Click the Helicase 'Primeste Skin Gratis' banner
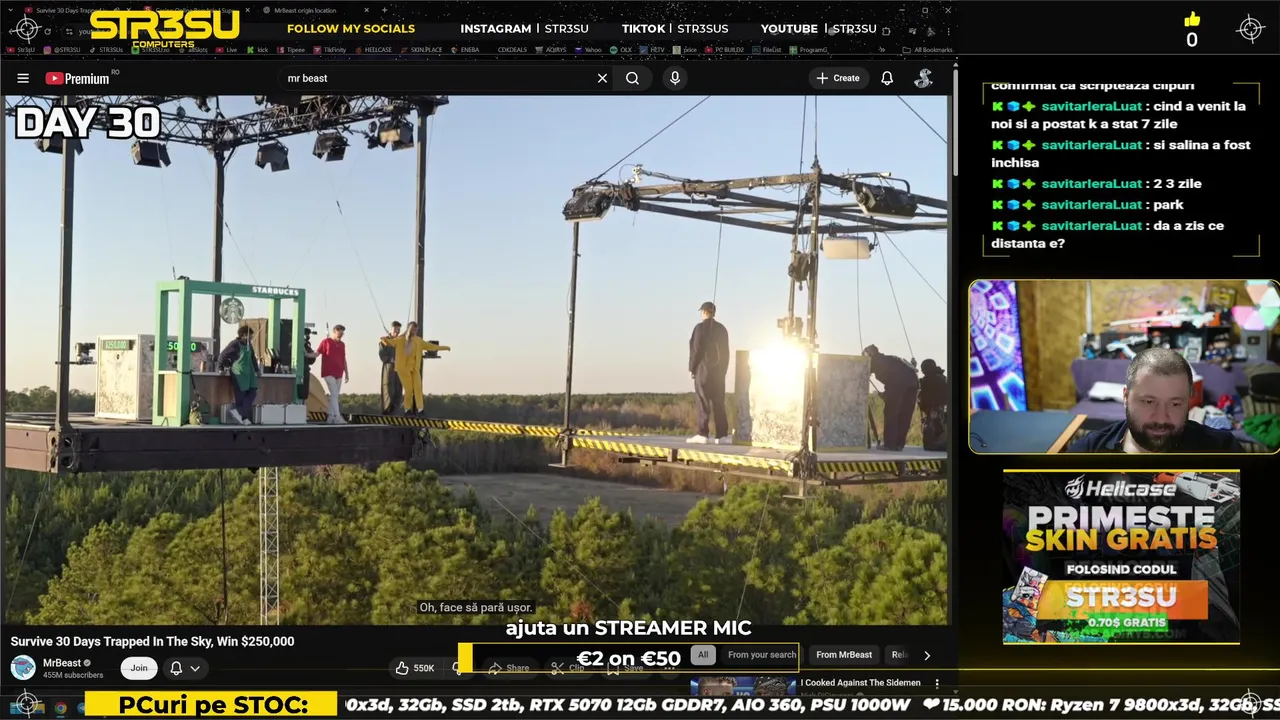Viewport: 1280px width, 720px height. 1121,557
